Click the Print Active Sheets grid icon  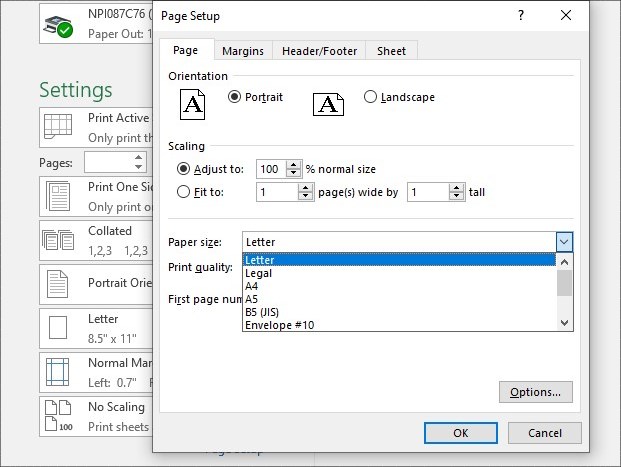click(x=58, y=127)
